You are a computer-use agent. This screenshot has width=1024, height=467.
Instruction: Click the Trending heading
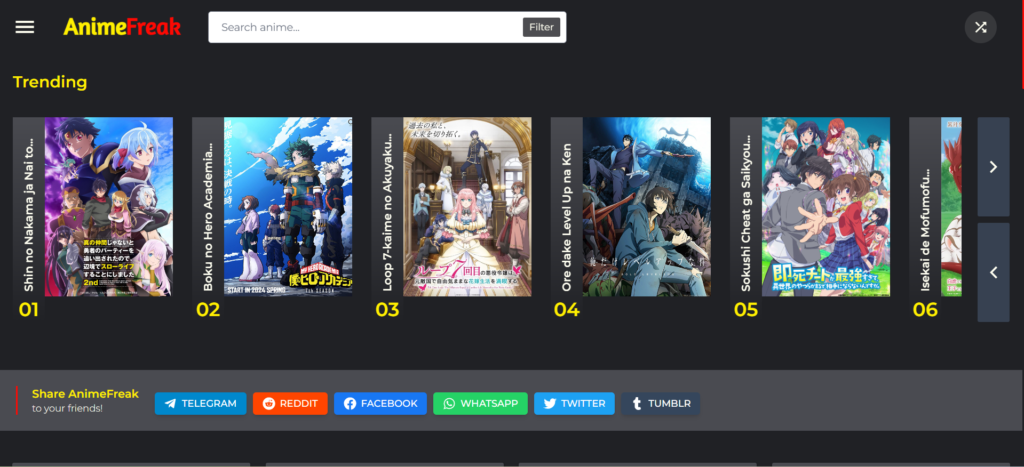click(50, 82)
